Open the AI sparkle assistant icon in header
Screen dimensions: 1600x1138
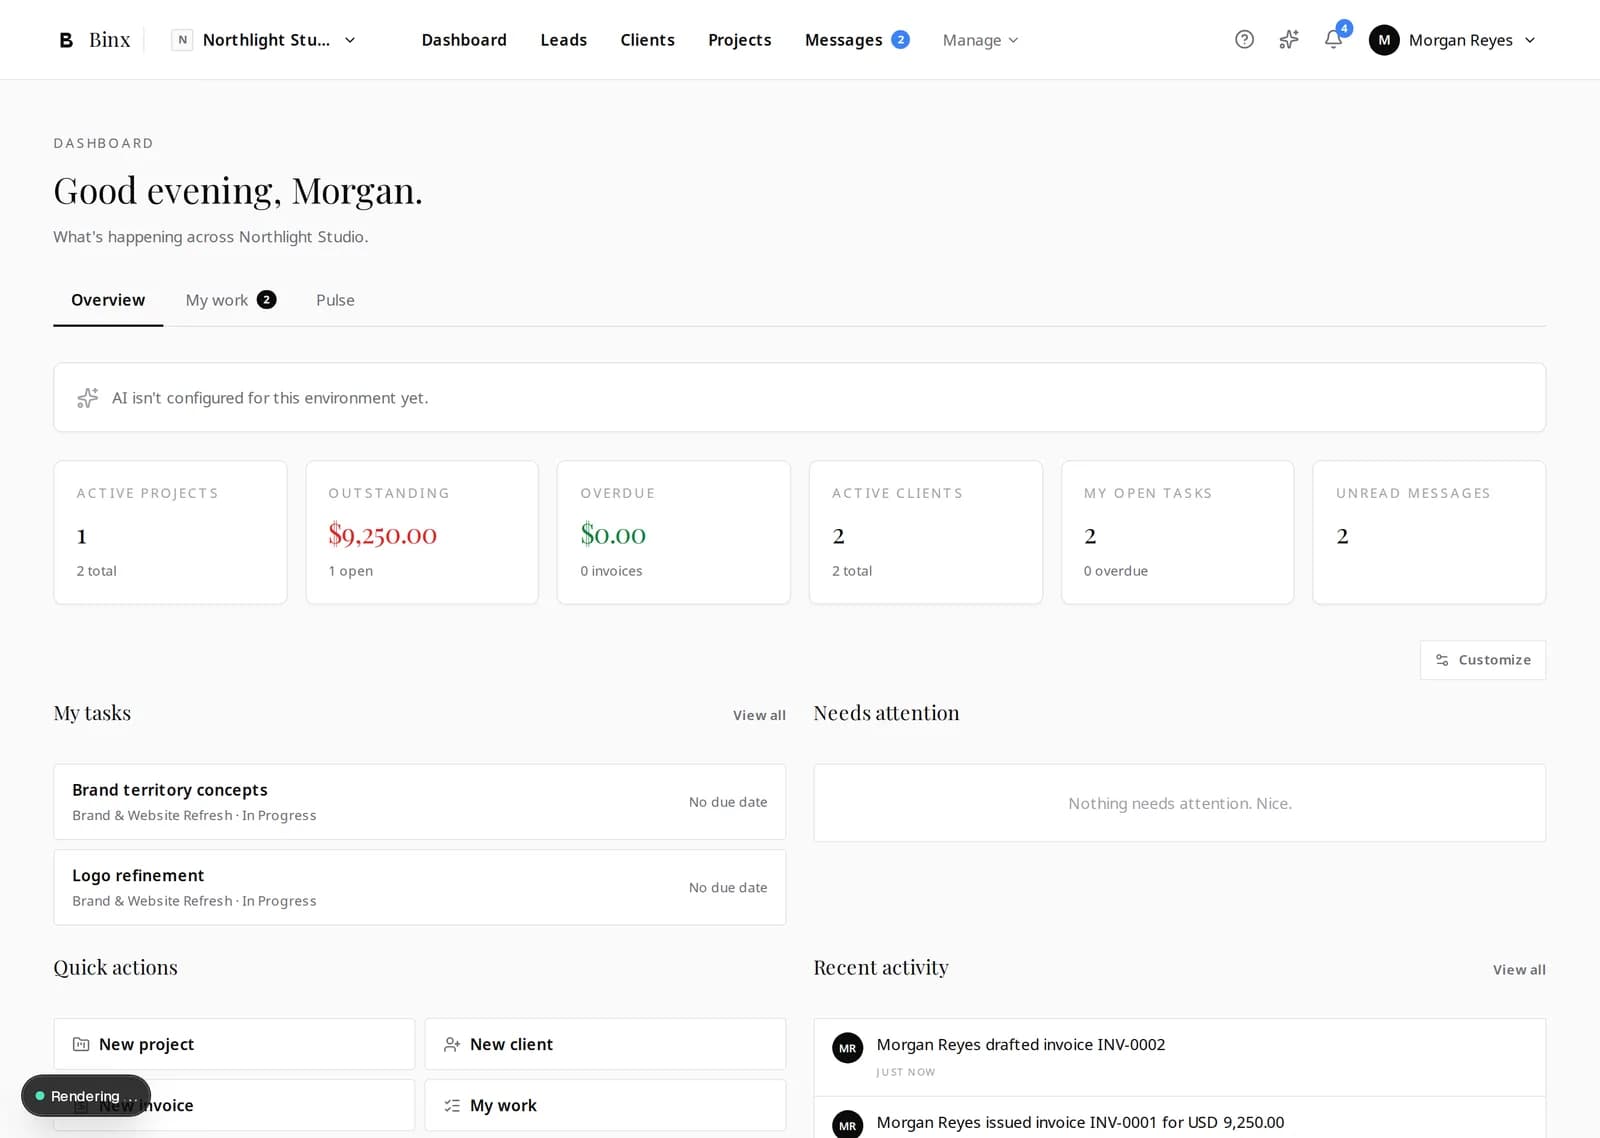(1289, 40)
